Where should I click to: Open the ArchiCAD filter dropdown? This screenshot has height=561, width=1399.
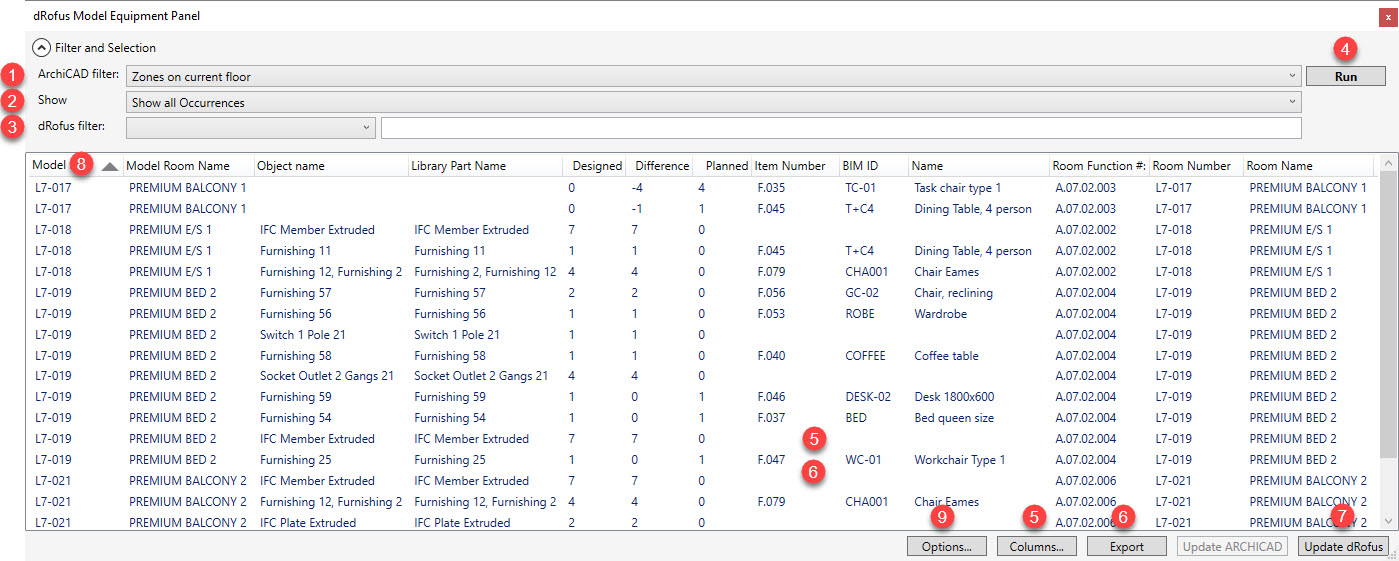713,76
